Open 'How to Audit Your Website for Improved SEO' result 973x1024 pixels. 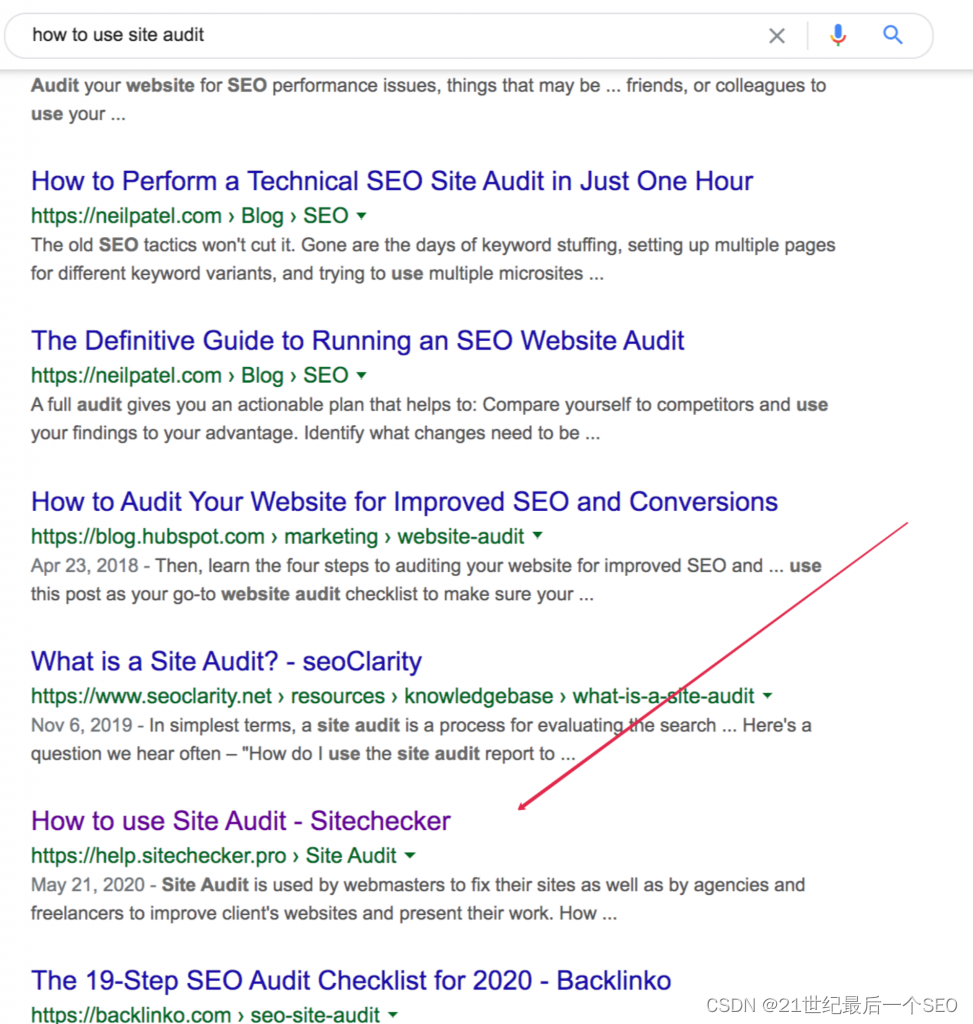pyautogui.click(x=404, y=502)
